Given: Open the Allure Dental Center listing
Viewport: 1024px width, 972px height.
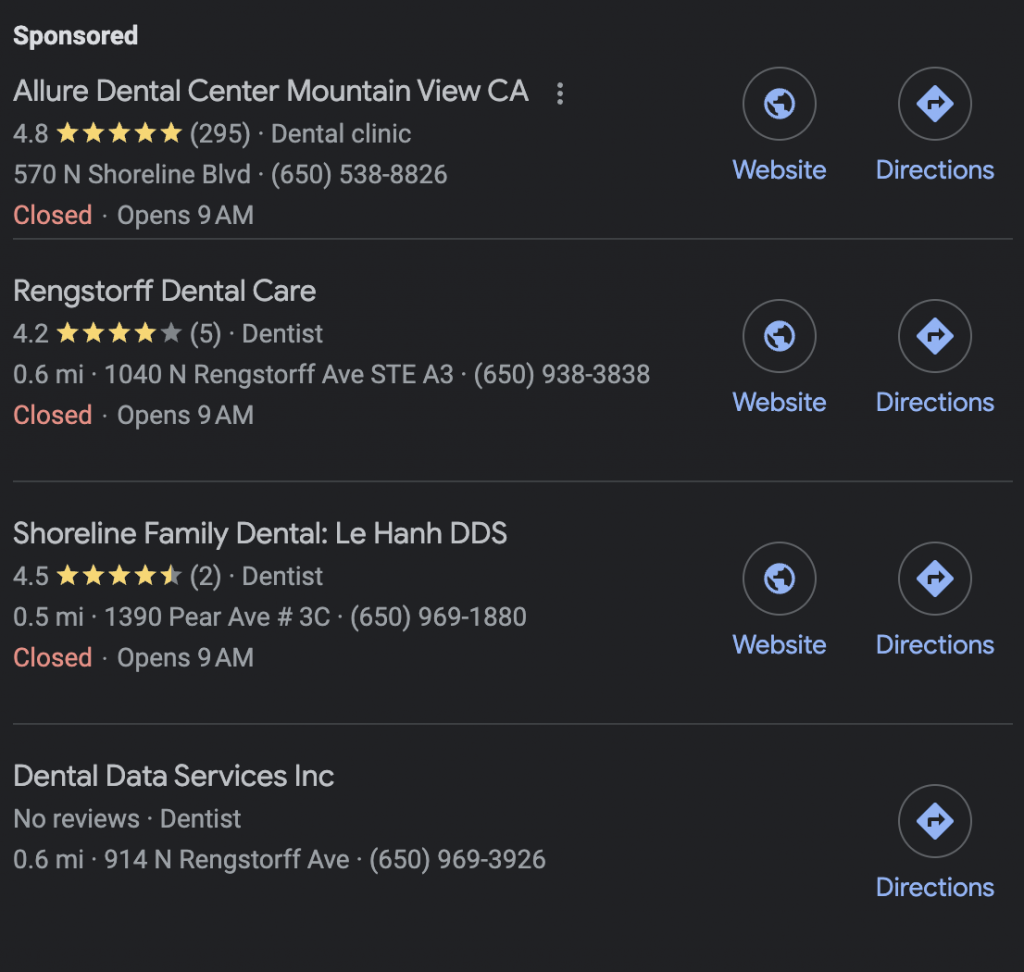Looking at the screenshot, I should pos(270,91).
